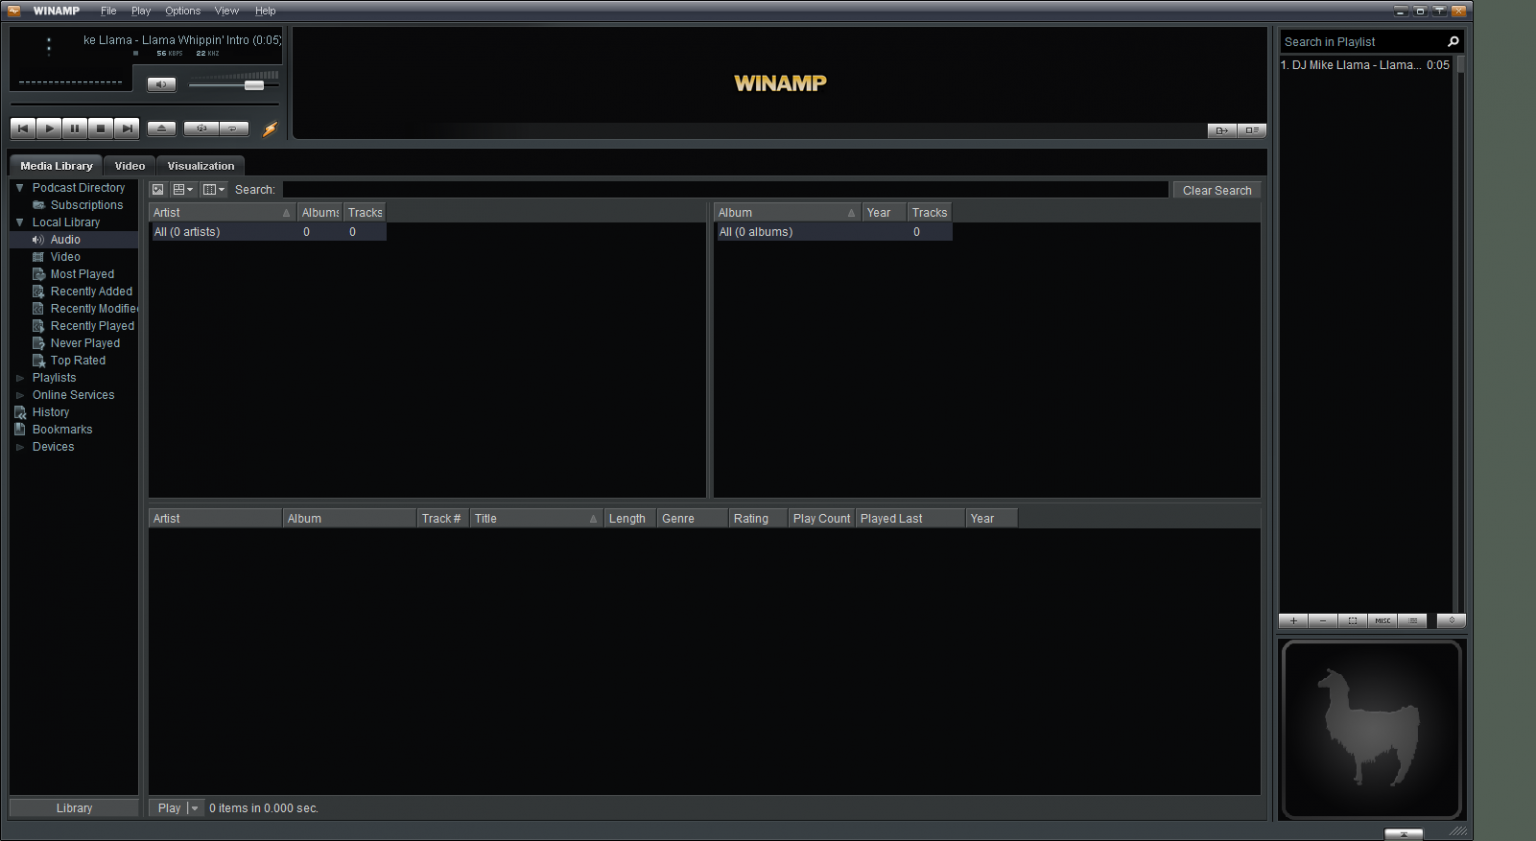
Task: Open file with the Eject button
Action: (161, 128)
